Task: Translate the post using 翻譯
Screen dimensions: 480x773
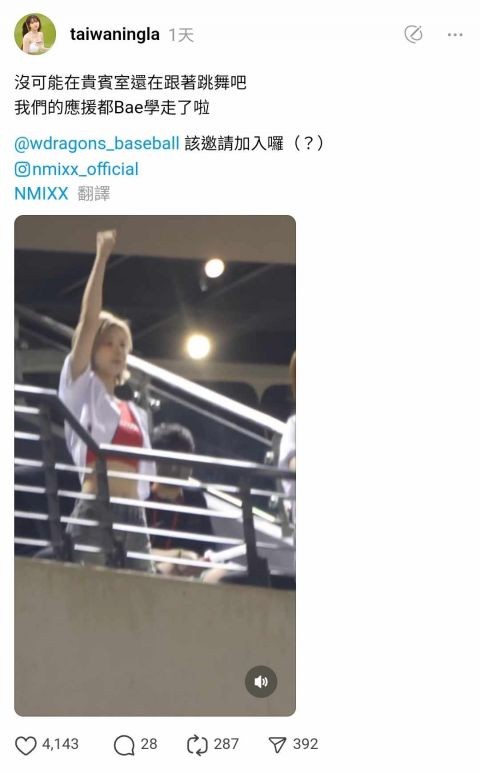Action: [x=94, y=194]
